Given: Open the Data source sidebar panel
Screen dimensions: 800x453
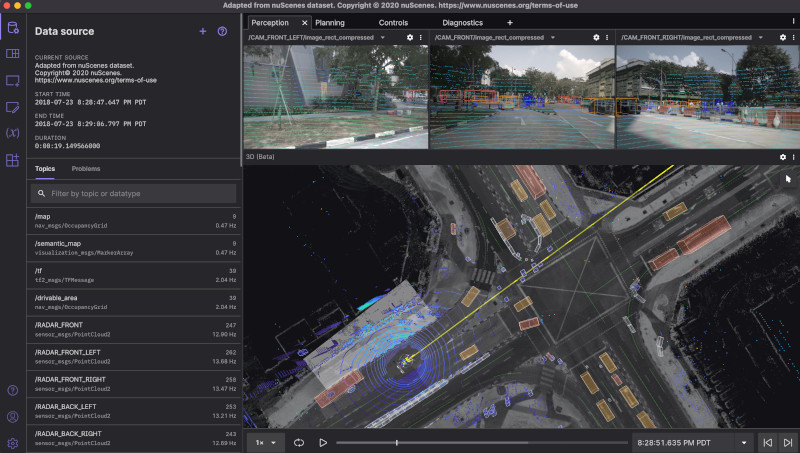Looking at the screenshot, I should 12,27.
